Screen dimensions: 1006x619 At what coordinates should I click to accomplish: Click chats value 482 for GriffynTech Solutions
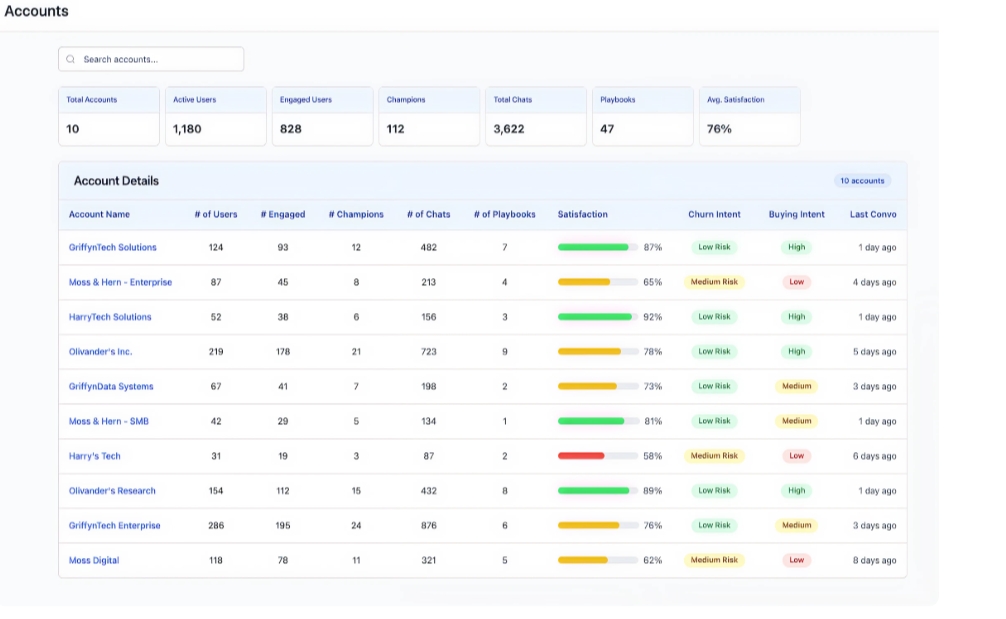tap(429, 247)
